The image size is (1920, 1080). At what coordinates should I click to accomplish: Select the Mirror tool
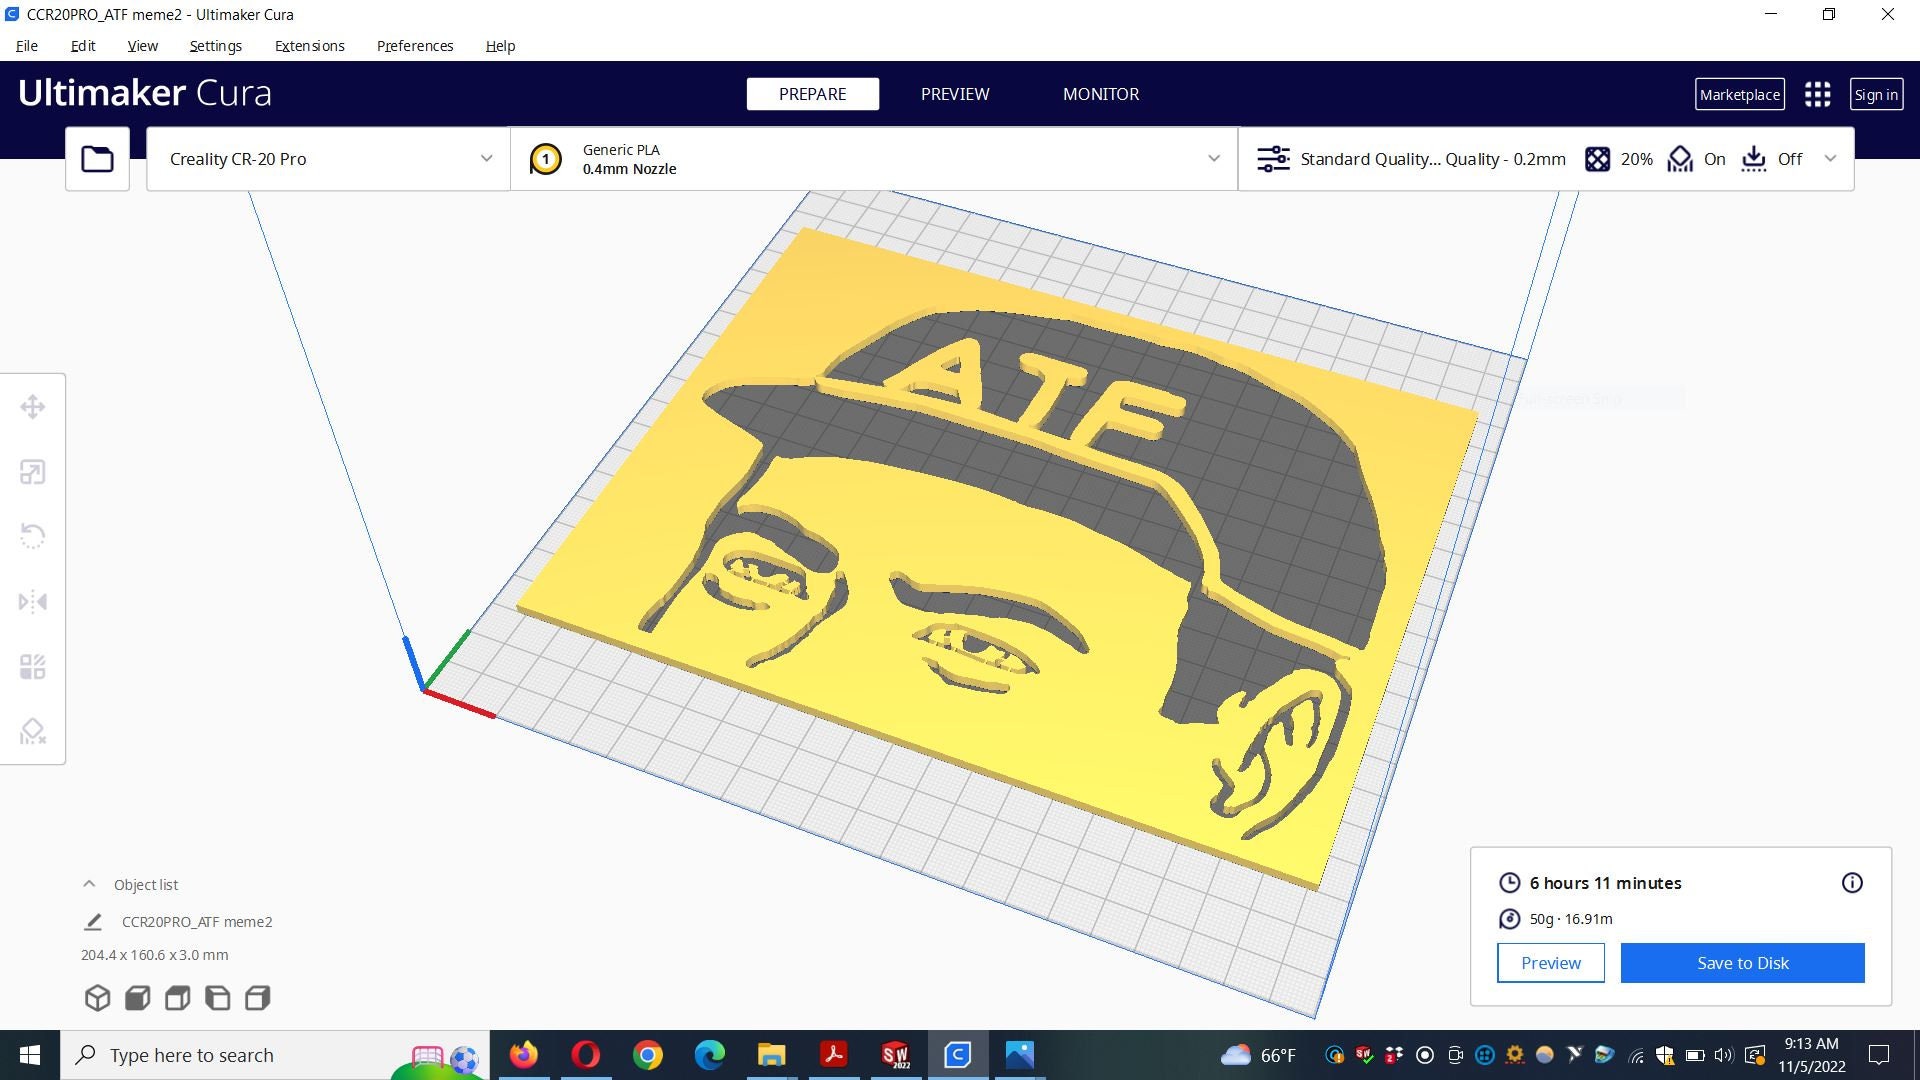click(33, 601)
